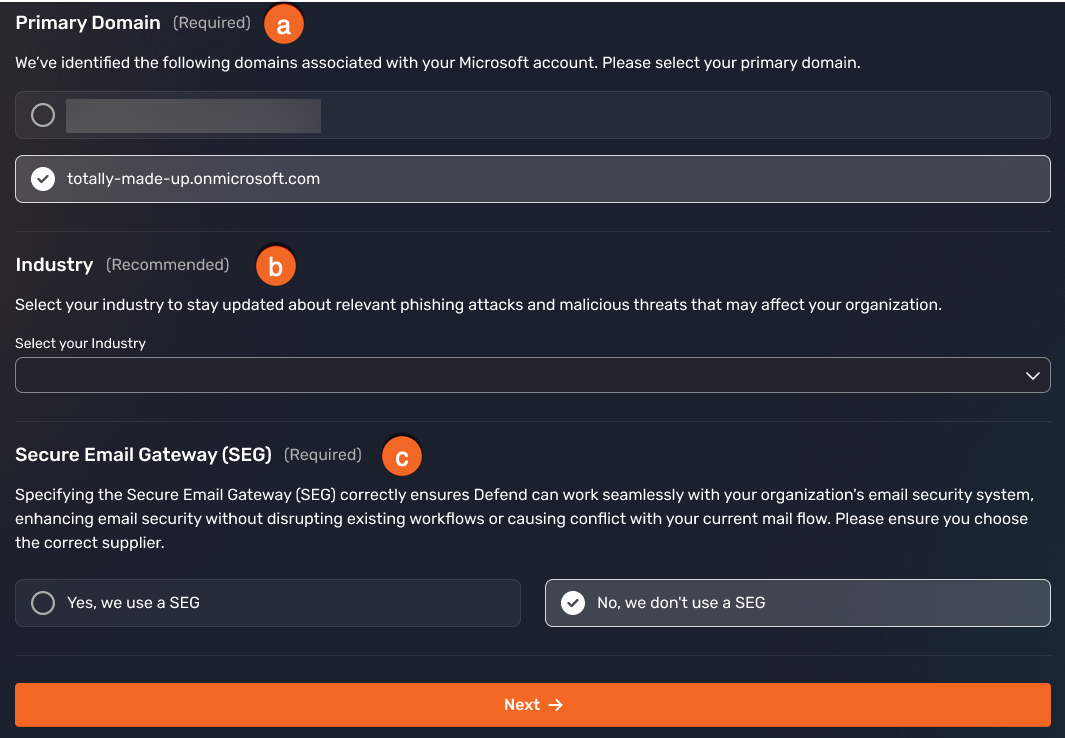Image resolution: width=1065 pixels, height=738 pixels.
Task: Click the checkmark icon on the selected domain
Action: click(x=42, y=179)
